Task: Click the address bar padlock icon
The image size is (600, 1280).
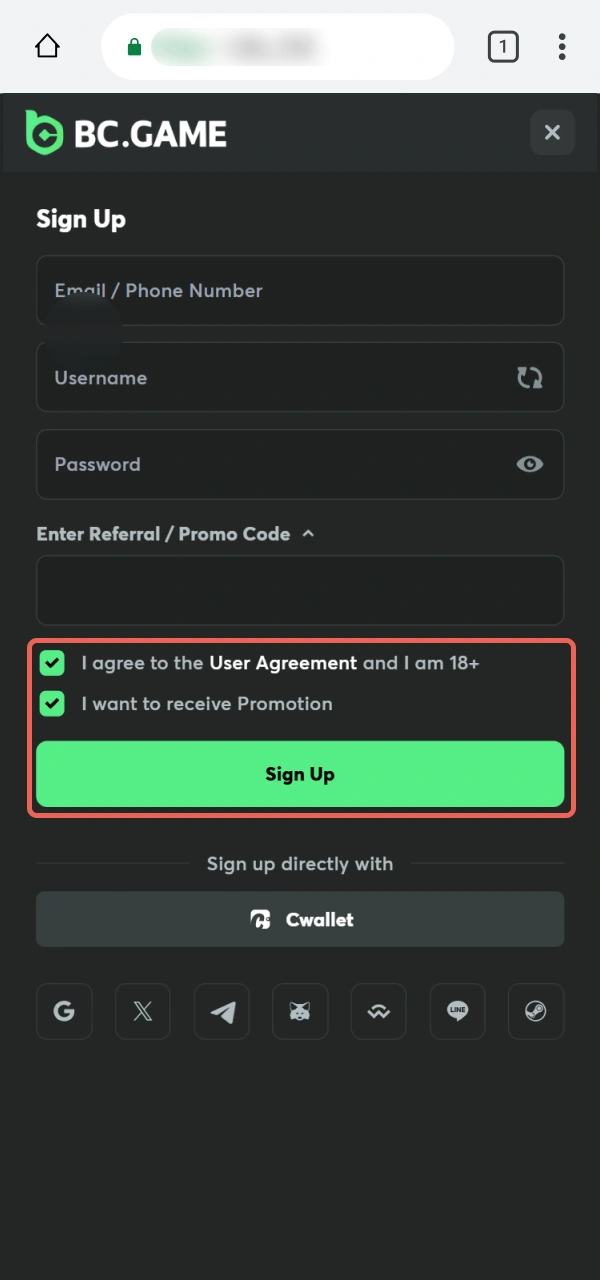Action: (133, 46)
